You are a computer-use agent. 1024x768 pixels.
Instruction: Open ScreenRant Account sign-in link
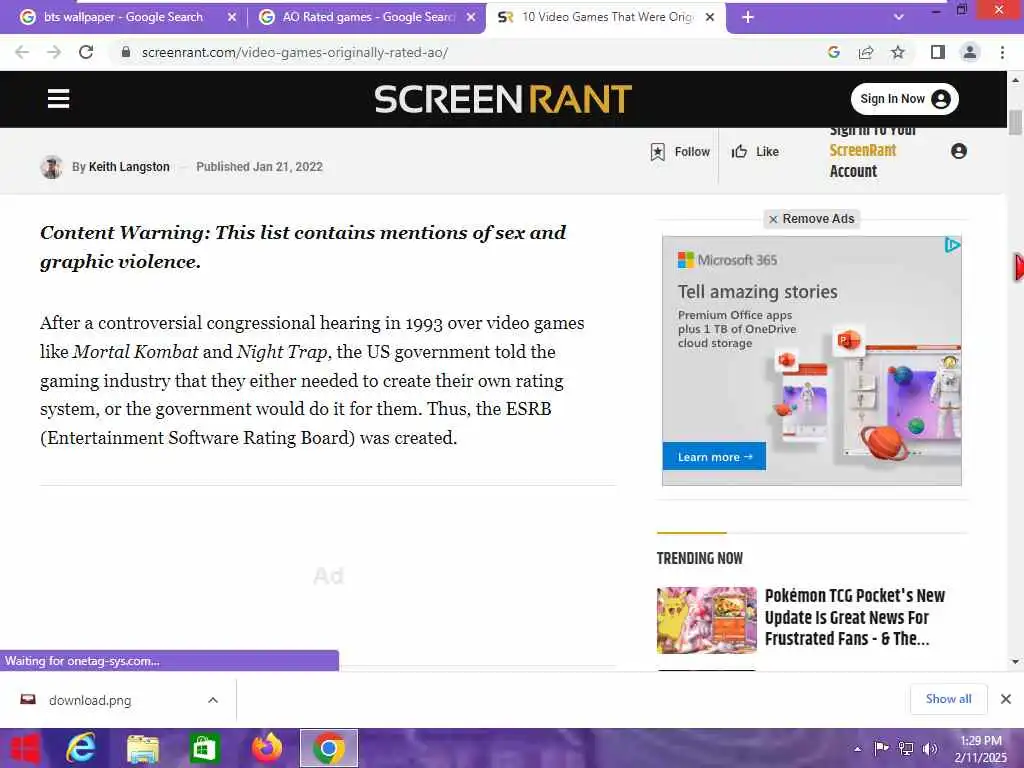tap(872, 151)
